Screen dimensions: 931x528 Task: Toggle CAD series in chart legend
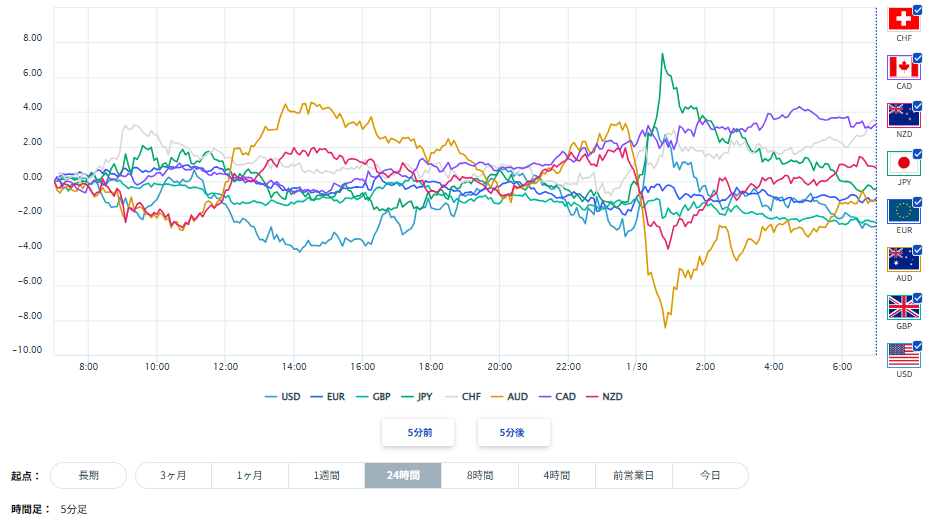(558, 397)
